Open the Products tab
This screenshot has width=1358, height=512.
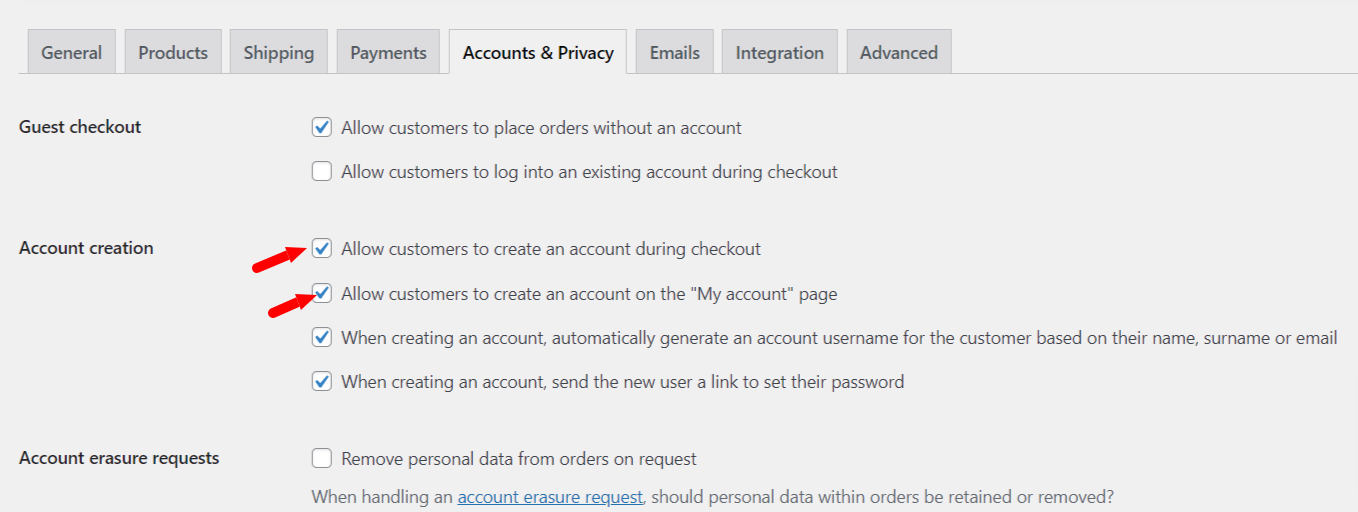click(173, 52)
